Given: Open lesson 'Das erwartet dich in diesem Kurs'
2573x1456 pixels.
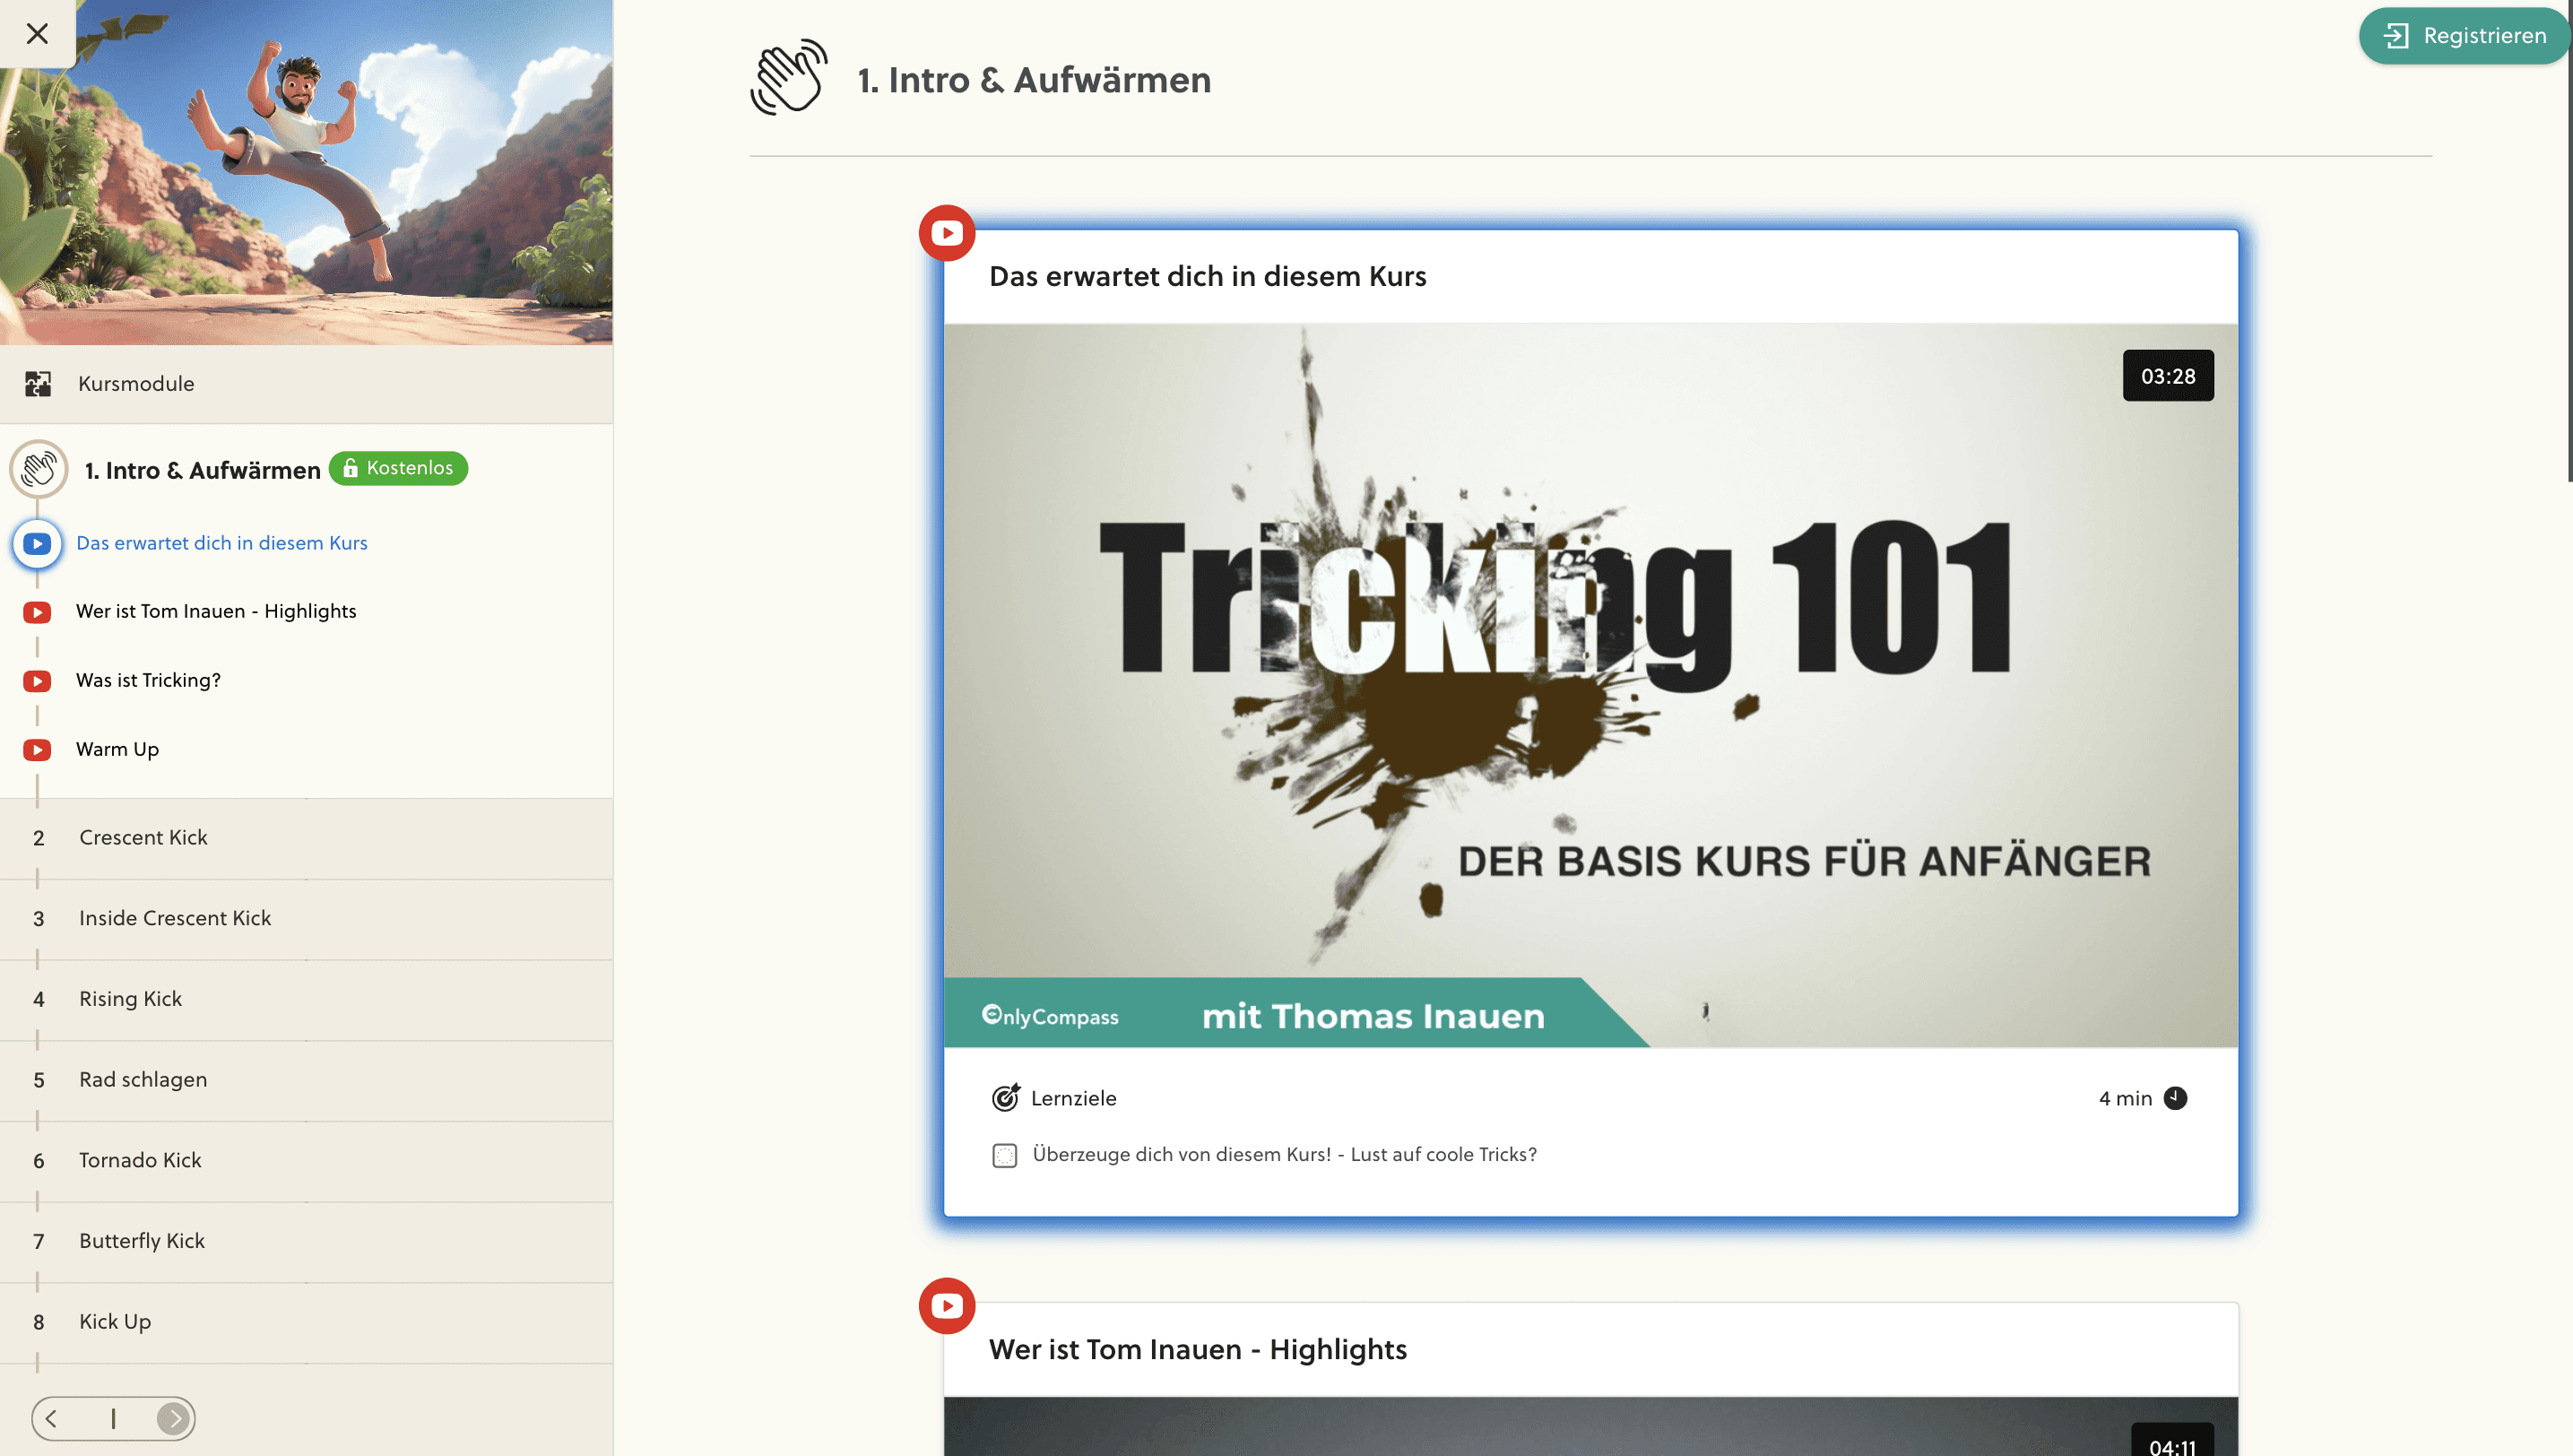Looking at the screenshot, I should (222, 543).
